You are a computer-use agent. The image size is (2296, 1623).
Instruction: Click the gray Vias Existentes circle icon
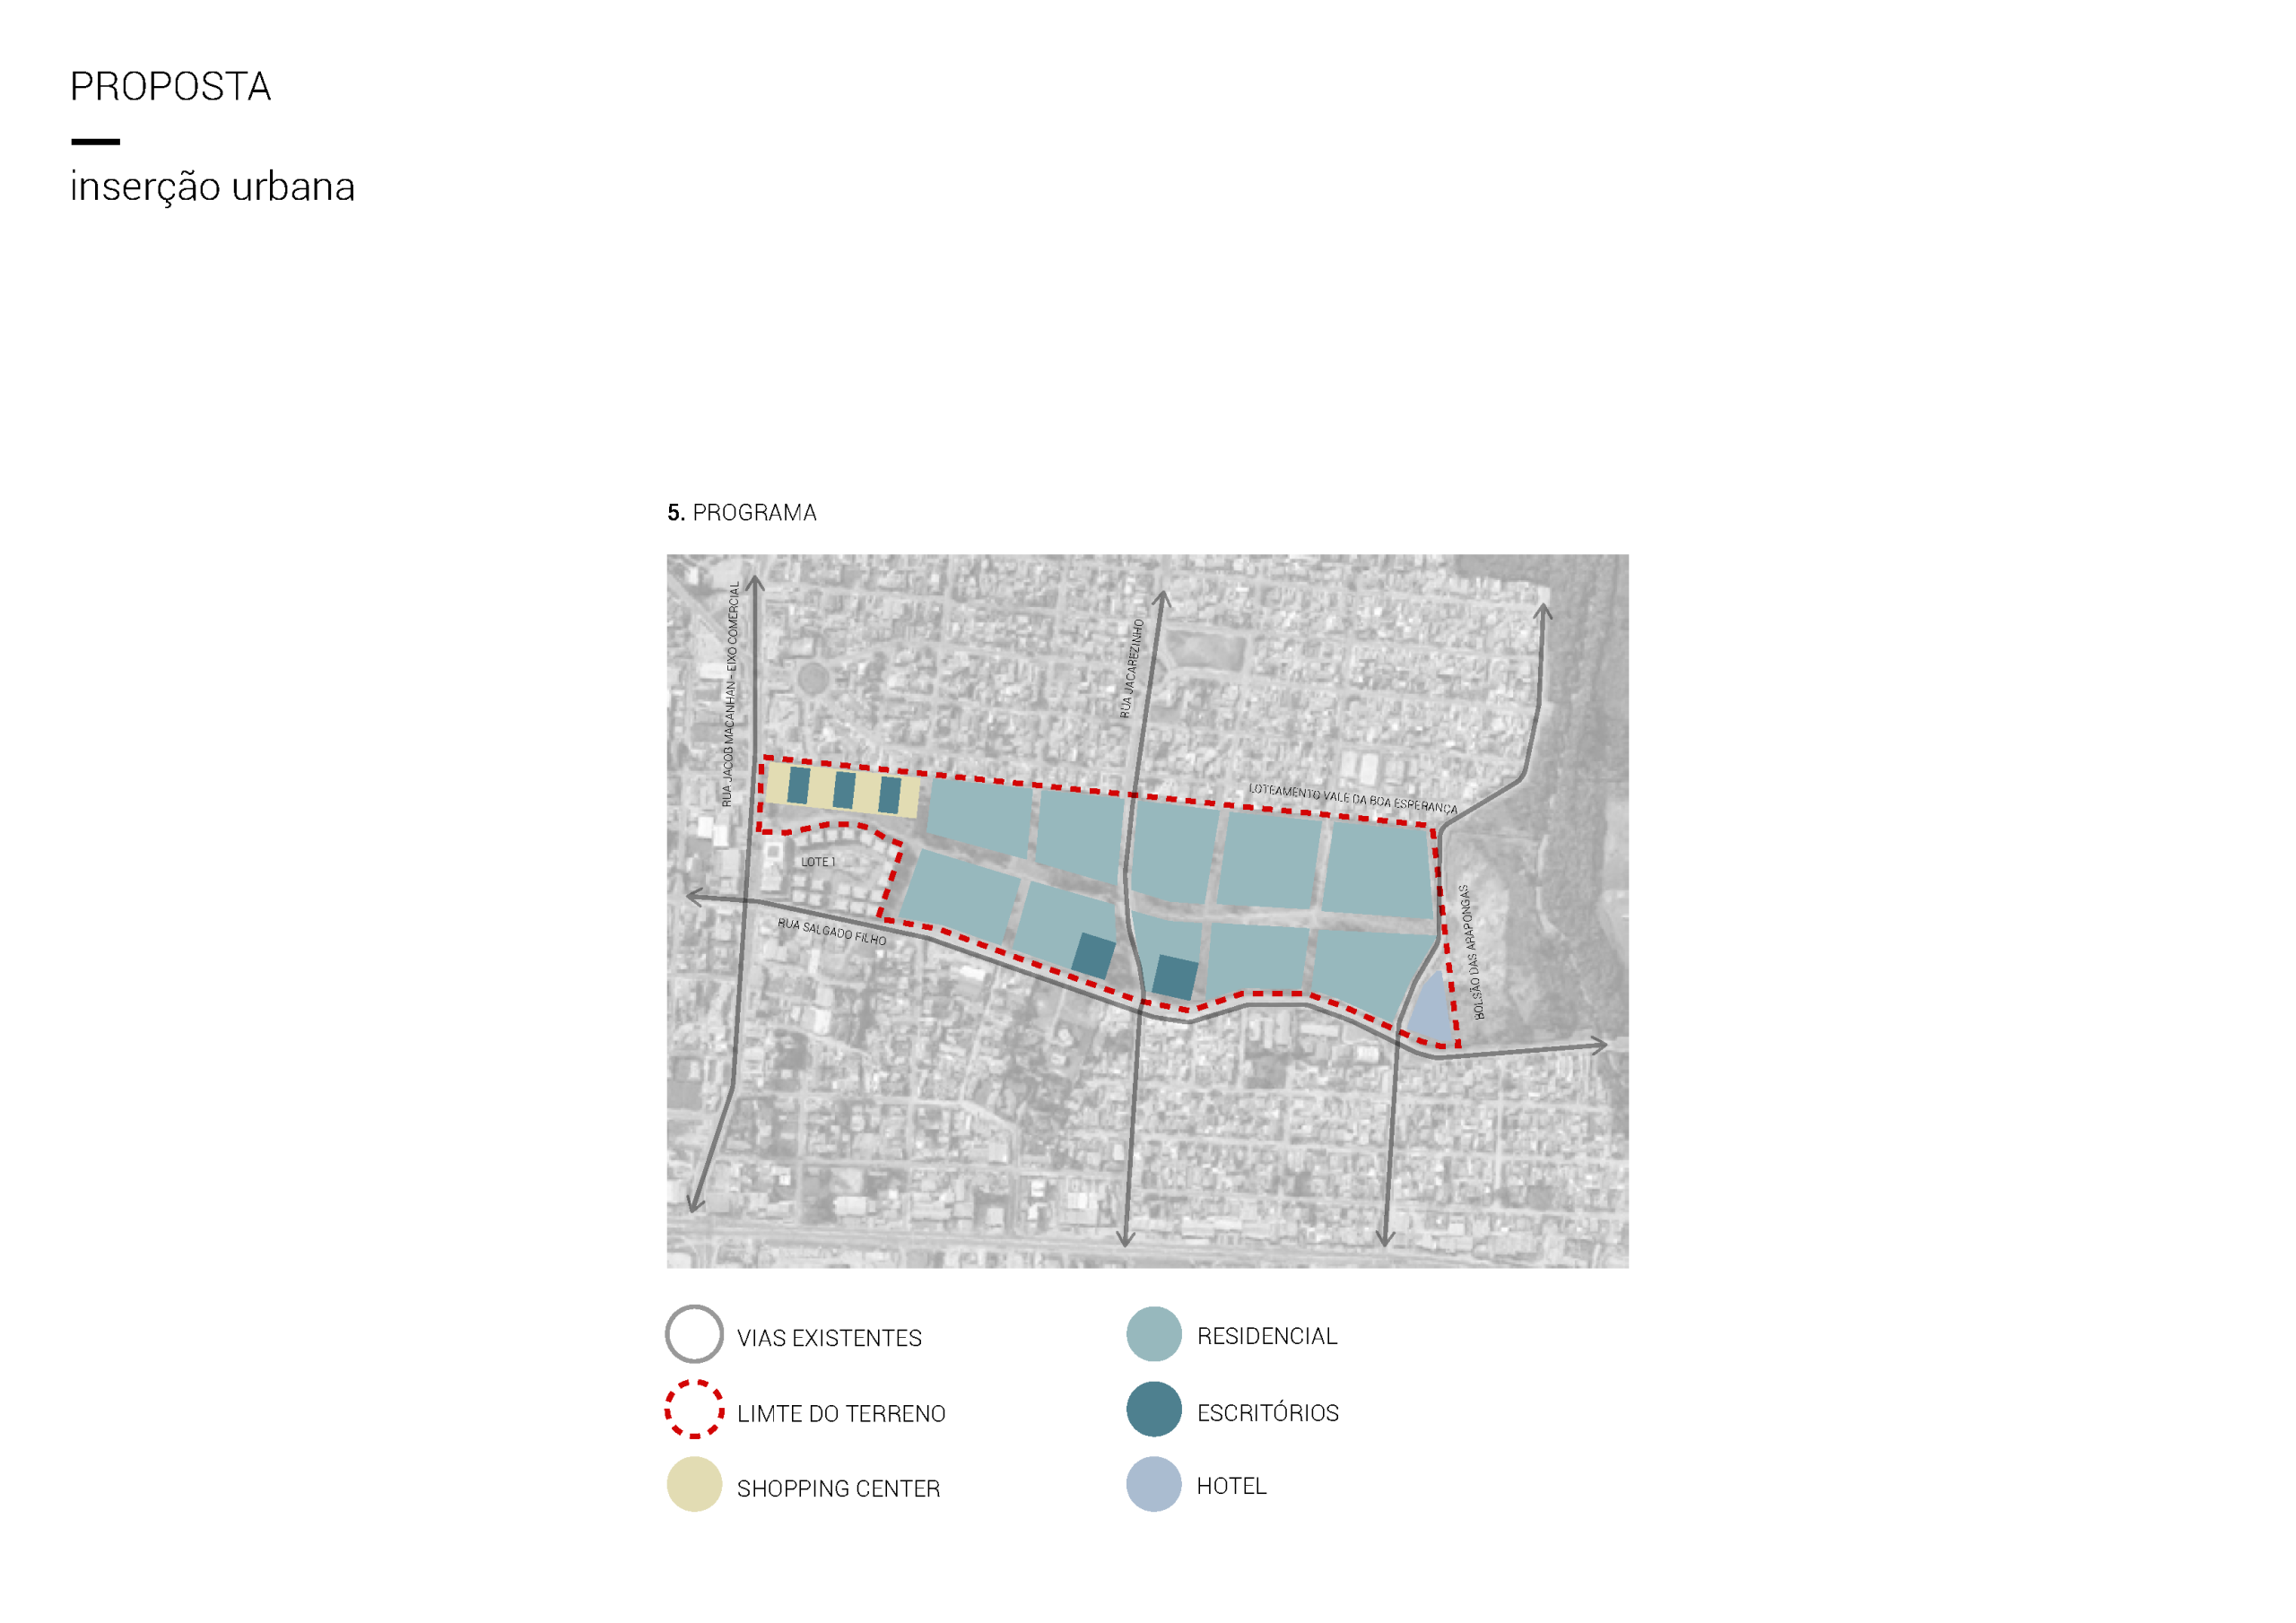pyautogui.click(x=694, y=1334)
